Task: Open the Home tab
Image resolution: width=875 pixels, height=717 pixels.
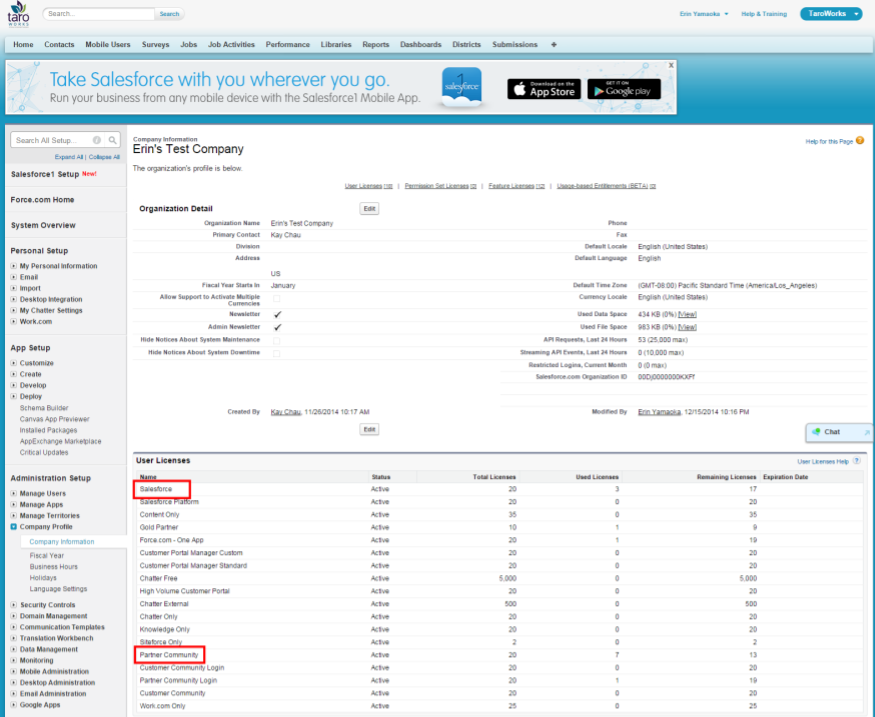Action: [23, 45]
